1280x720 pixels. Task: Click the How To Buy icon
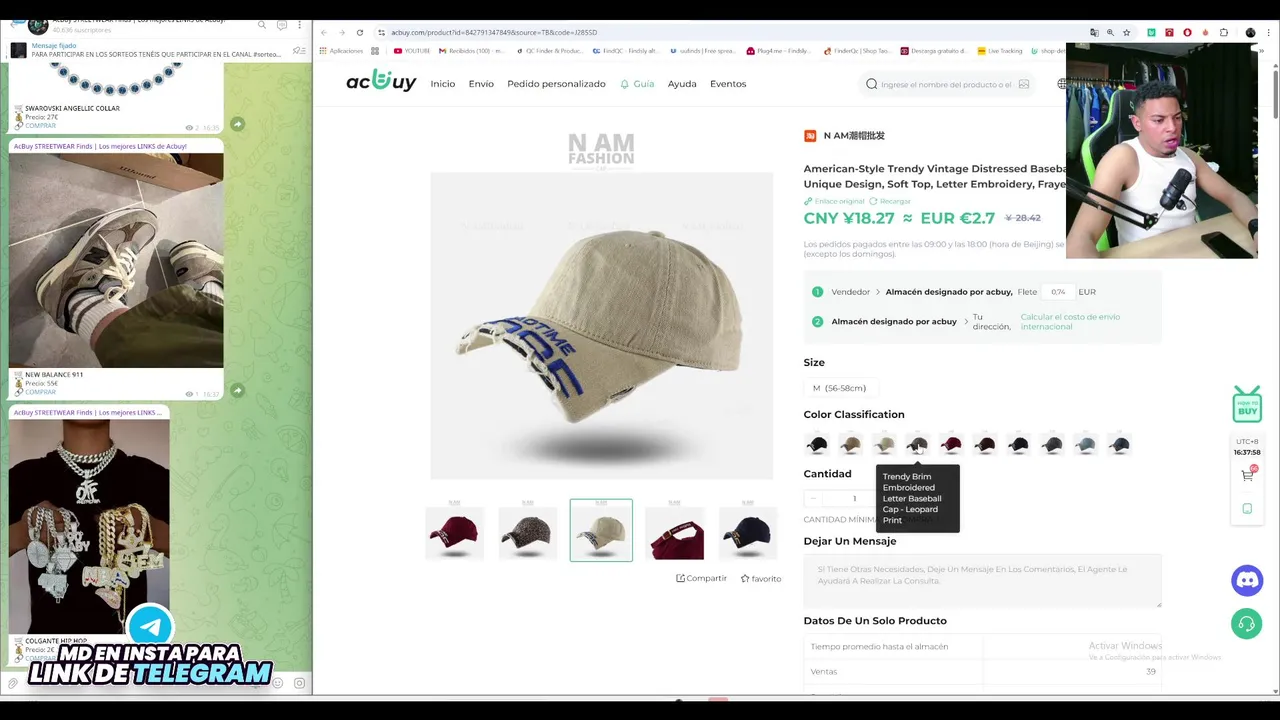(1247, 405)
